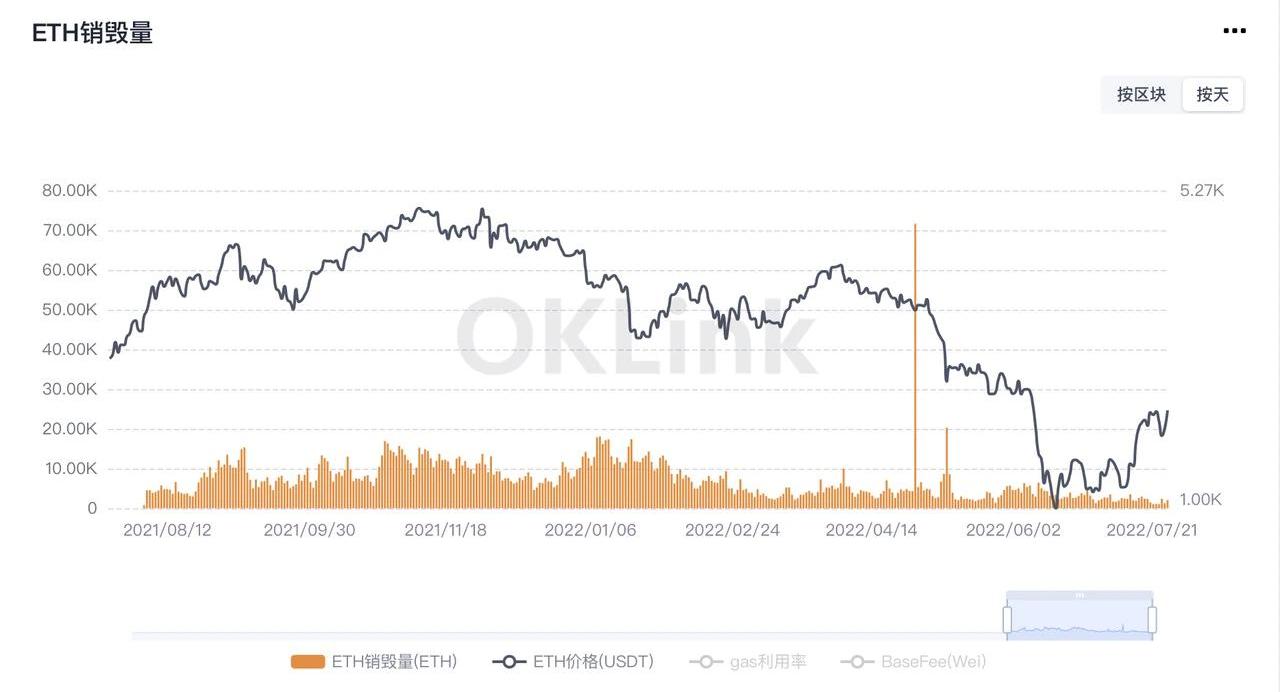Toggle the ETH价格(USDT) legend series

click(x=592, y=661)
